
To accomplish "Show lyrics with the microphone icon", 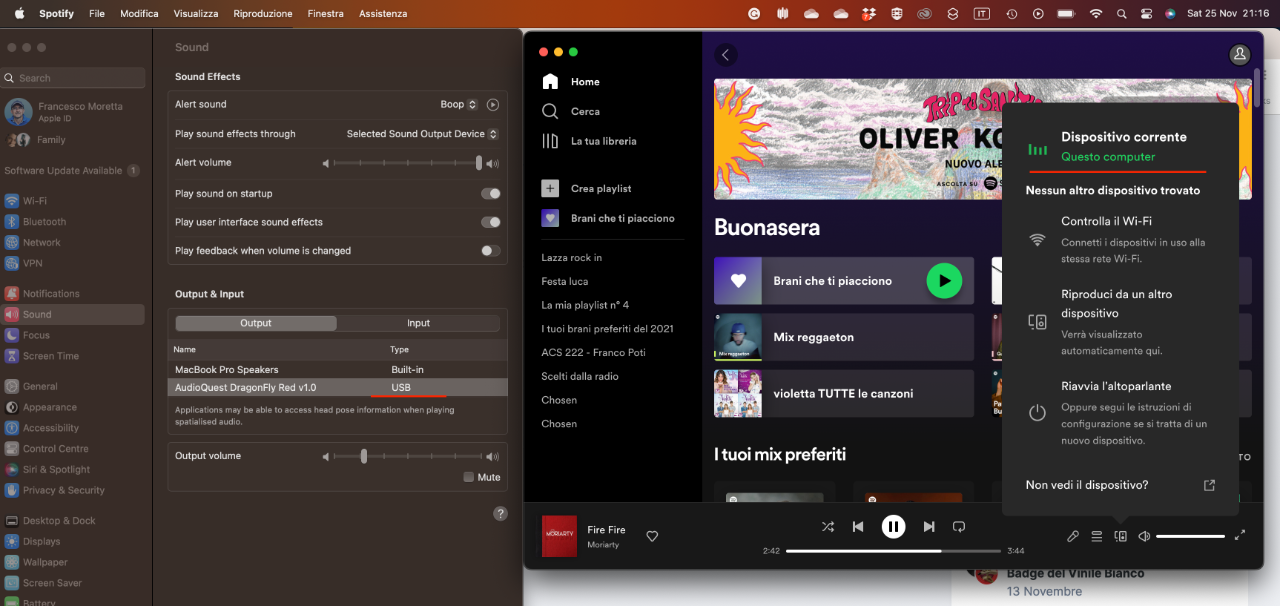I will click(x=1073, y=536).
